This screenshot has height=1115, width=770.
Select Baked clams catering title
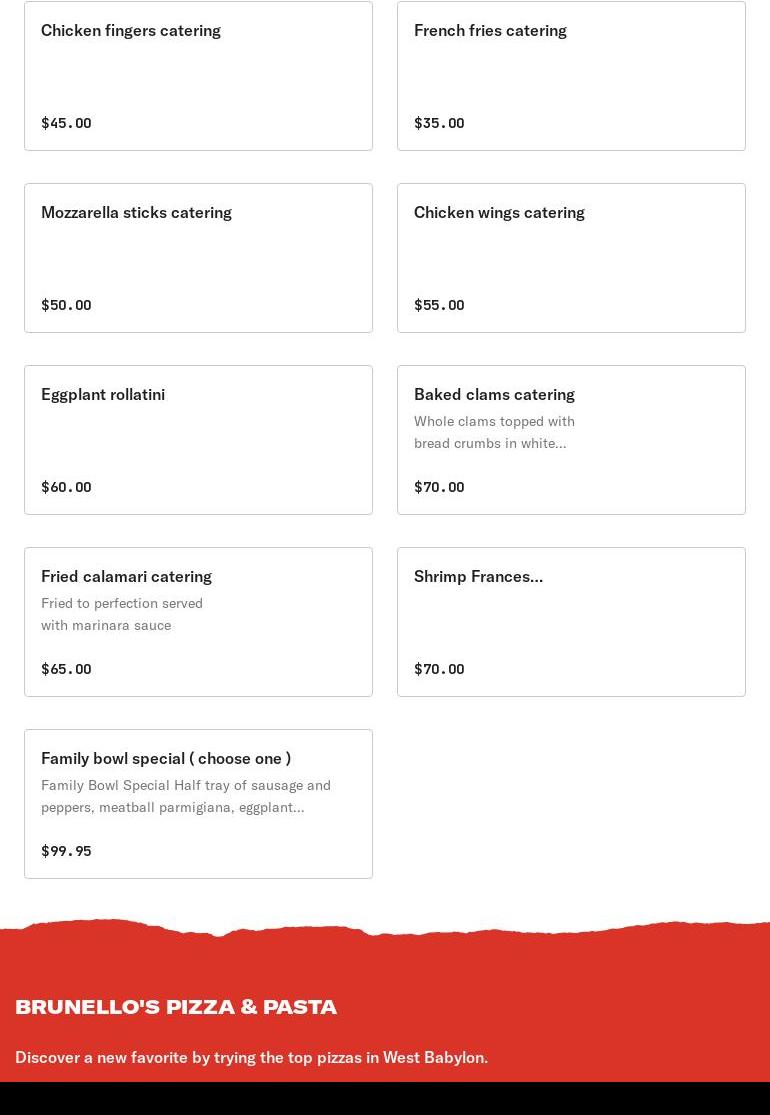[494, 394]
